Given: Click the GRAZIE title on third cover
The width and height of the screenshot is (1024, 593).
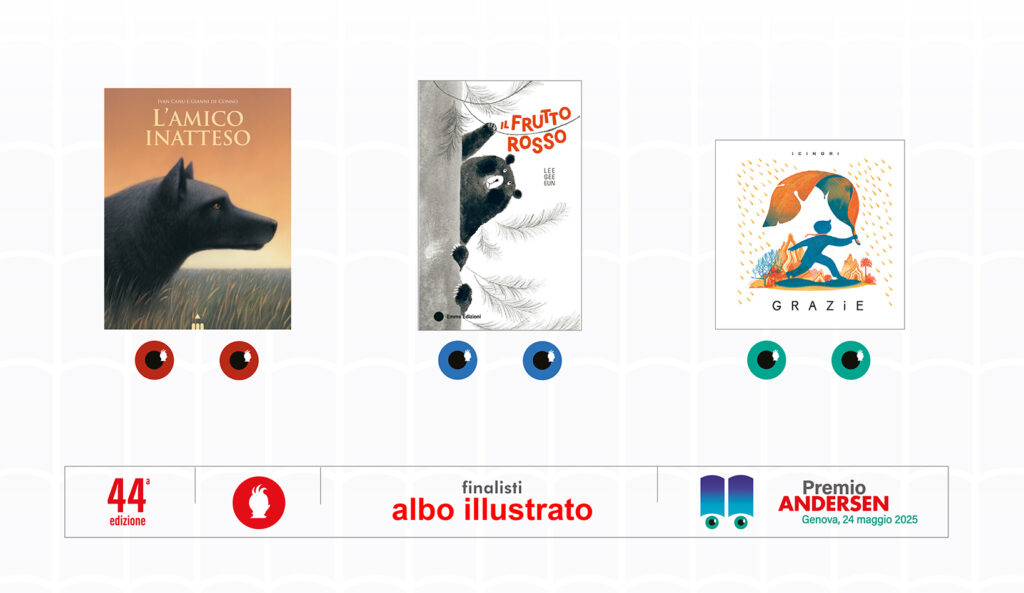Looking at the screenshot, I should (x=818, y=306).
